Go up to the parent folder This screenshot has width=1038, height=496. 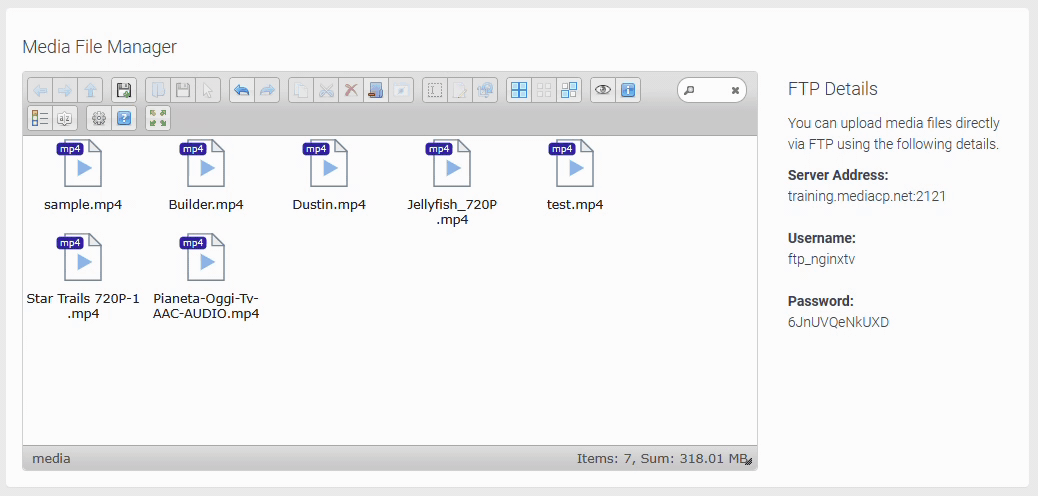[90, 90]
